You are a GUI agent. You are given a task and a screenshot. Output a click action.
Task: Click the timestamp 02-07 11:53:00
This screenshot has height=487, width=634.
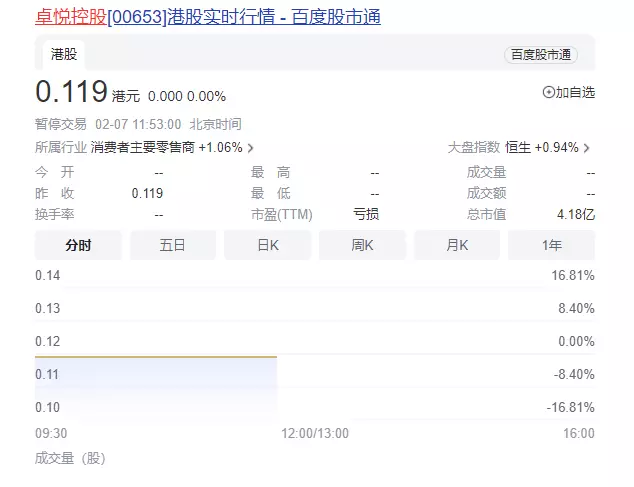[138, 124]
